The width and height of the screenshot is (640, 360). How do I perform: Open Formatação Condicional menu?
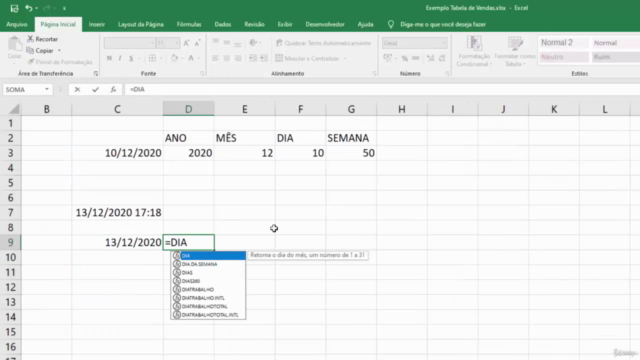[473, 51]
